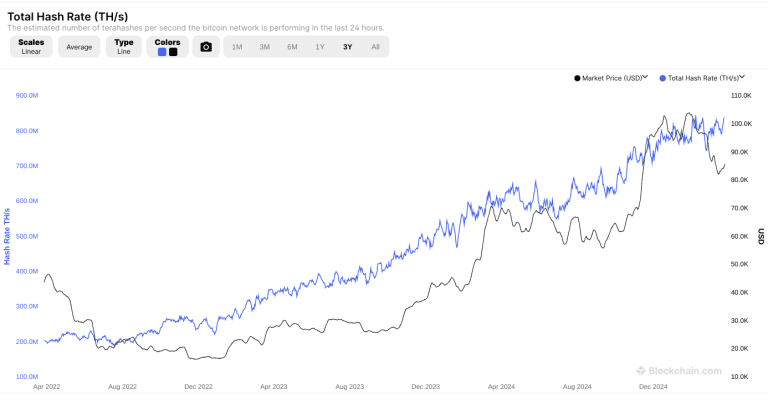
Task: Click the Total Hash Rate (TH/s) legend label
Action: coord(704,77)
